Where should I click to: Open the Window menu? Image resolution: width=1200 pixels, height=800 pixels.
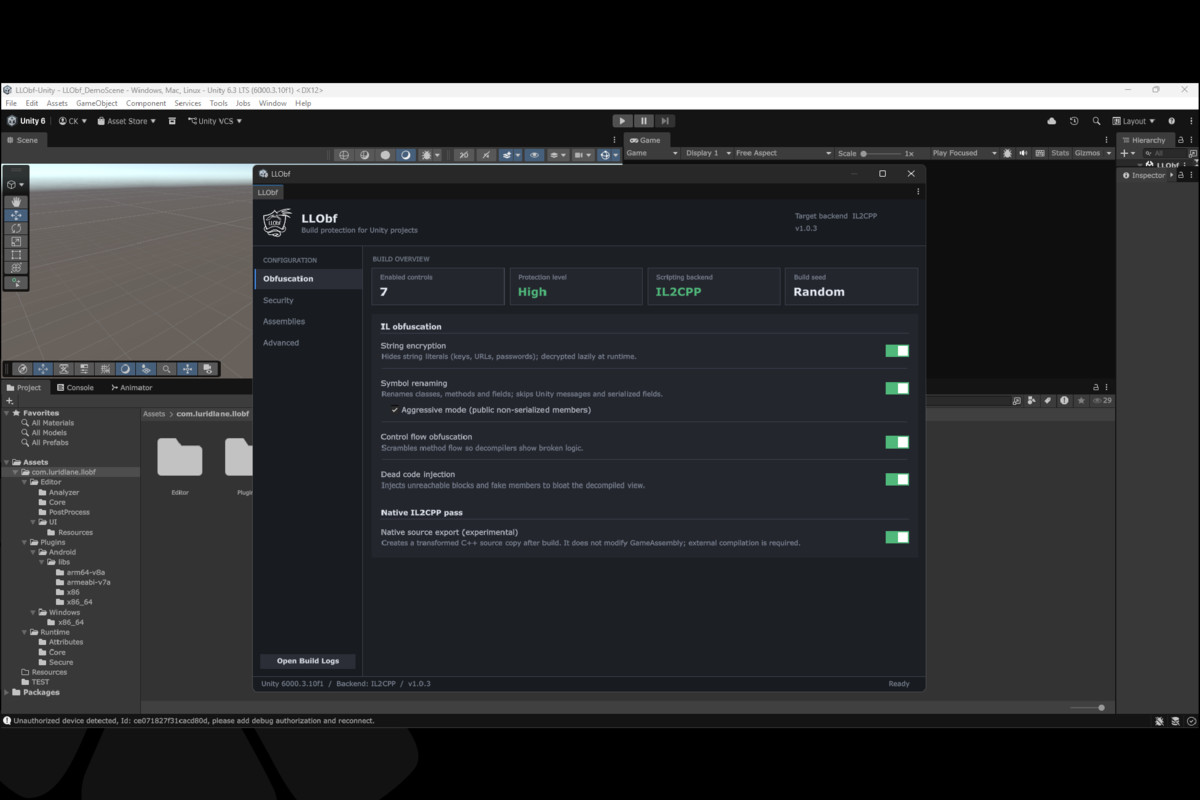click(x=273, y=103)
